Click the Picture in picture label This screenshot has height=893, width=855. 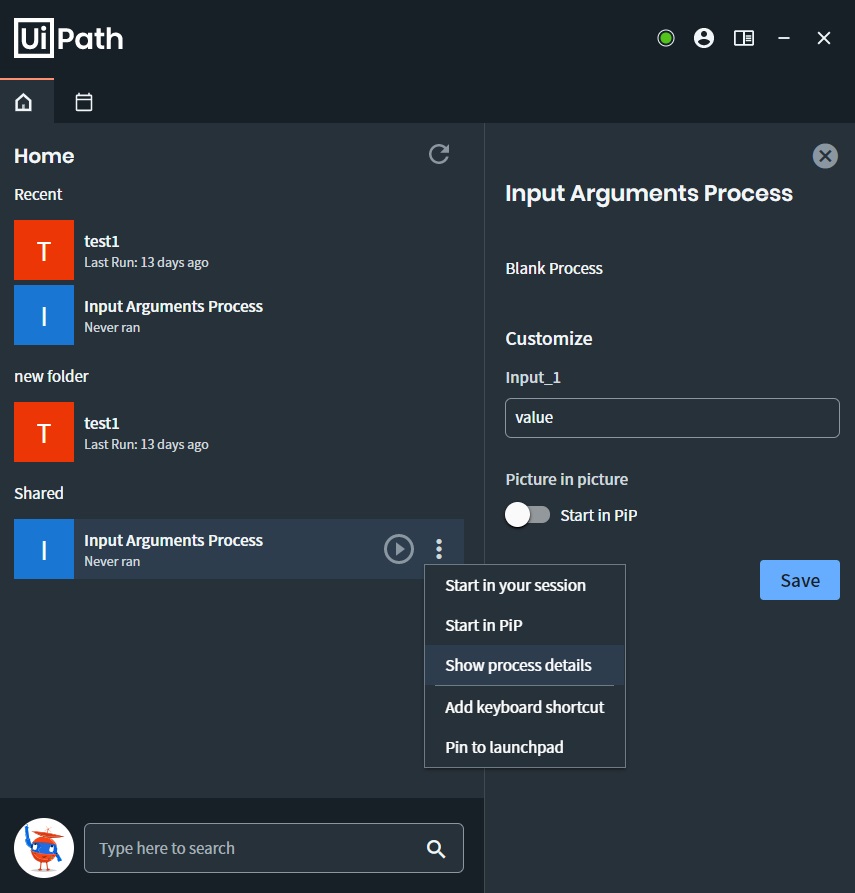[x=567, y=480]
